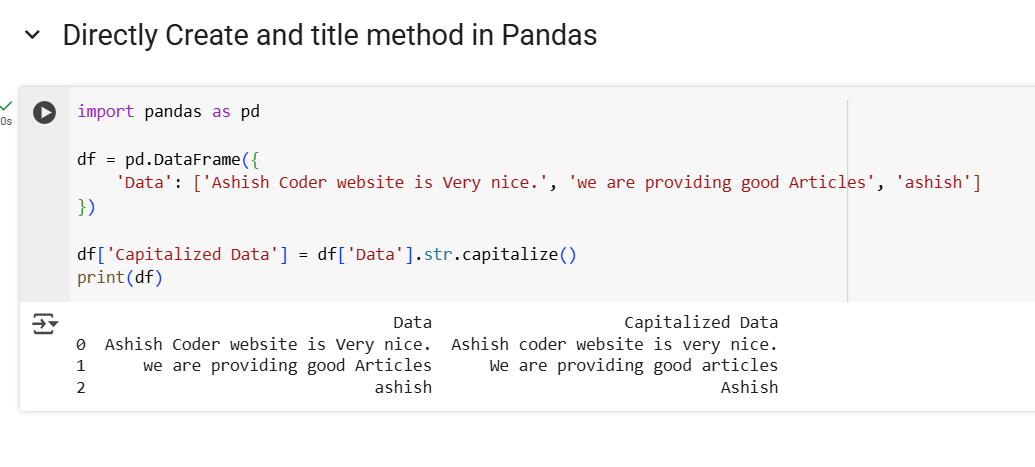
Task: Click output row 2's capitalized 'Ashish' value
Action: [x=749, y=387]
